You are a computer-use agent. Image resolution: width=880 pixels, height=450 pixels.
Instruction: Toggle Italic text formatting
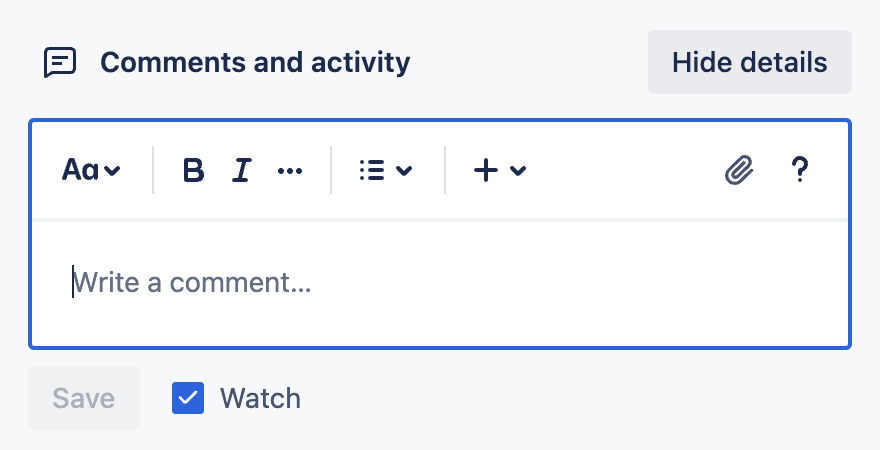241,170
